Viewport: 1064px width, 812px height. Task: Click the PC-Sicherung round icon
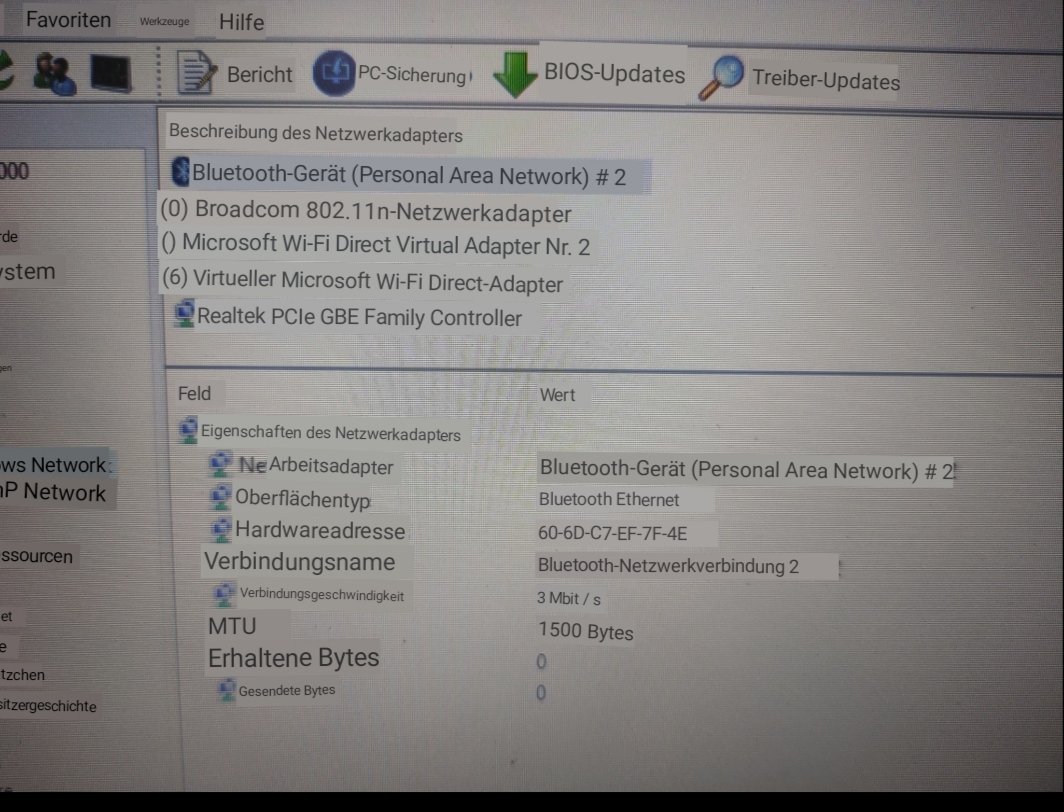click(x=334, y=73)
